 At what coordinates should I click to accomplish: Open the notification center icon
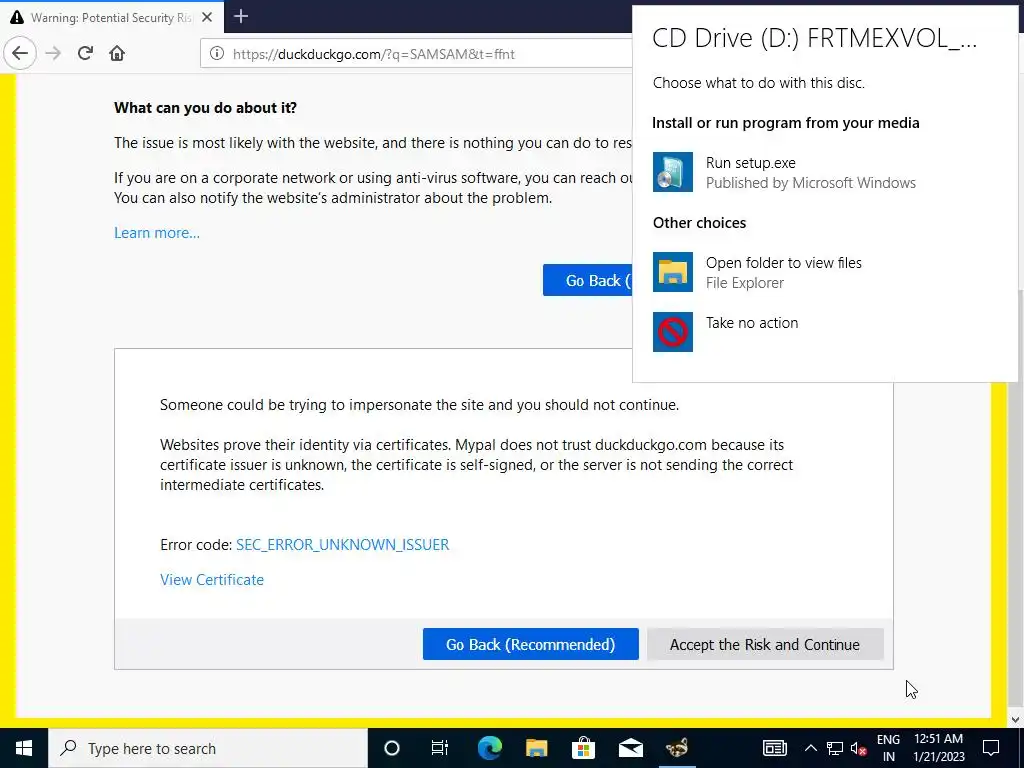(x=991, y=748)
